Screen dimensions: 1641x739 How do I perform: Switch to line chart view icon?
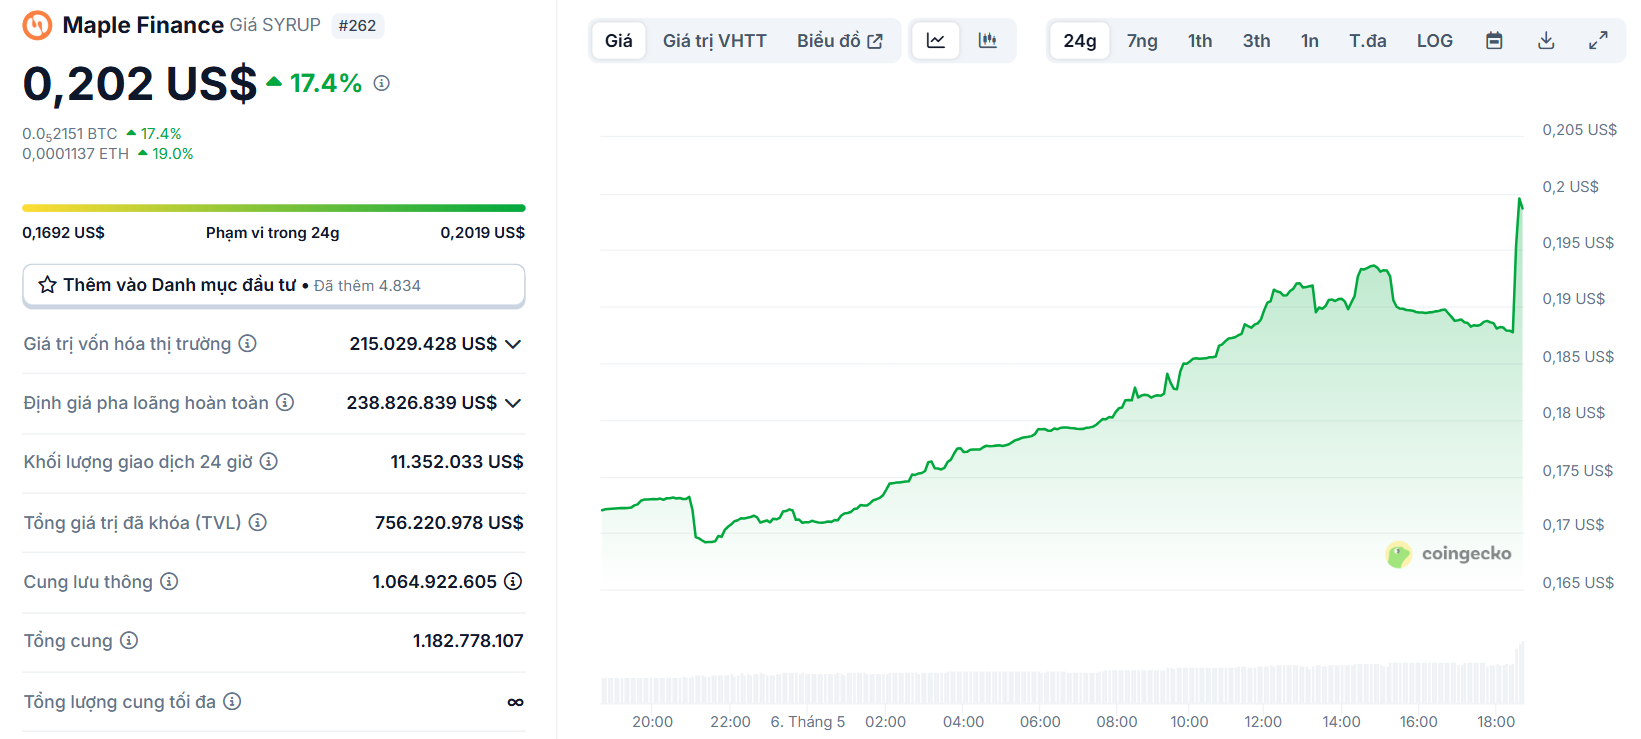pos(936,41)
